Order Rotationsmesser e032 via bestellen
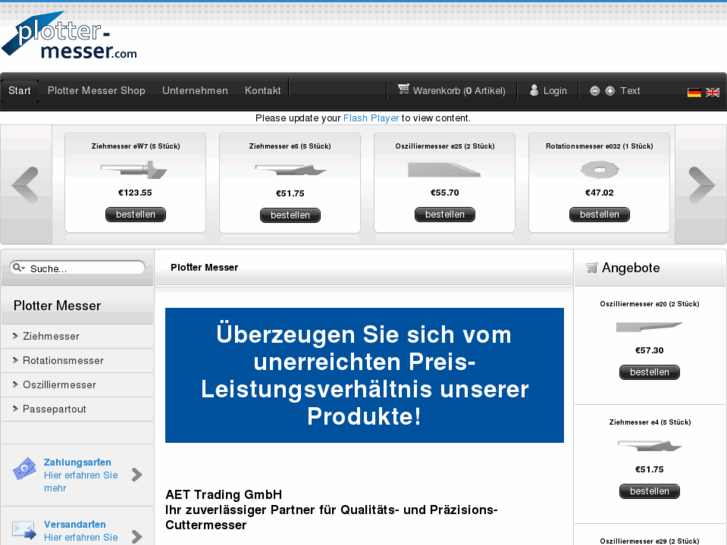This screenshot has height=545, width=727. point(599,214)
